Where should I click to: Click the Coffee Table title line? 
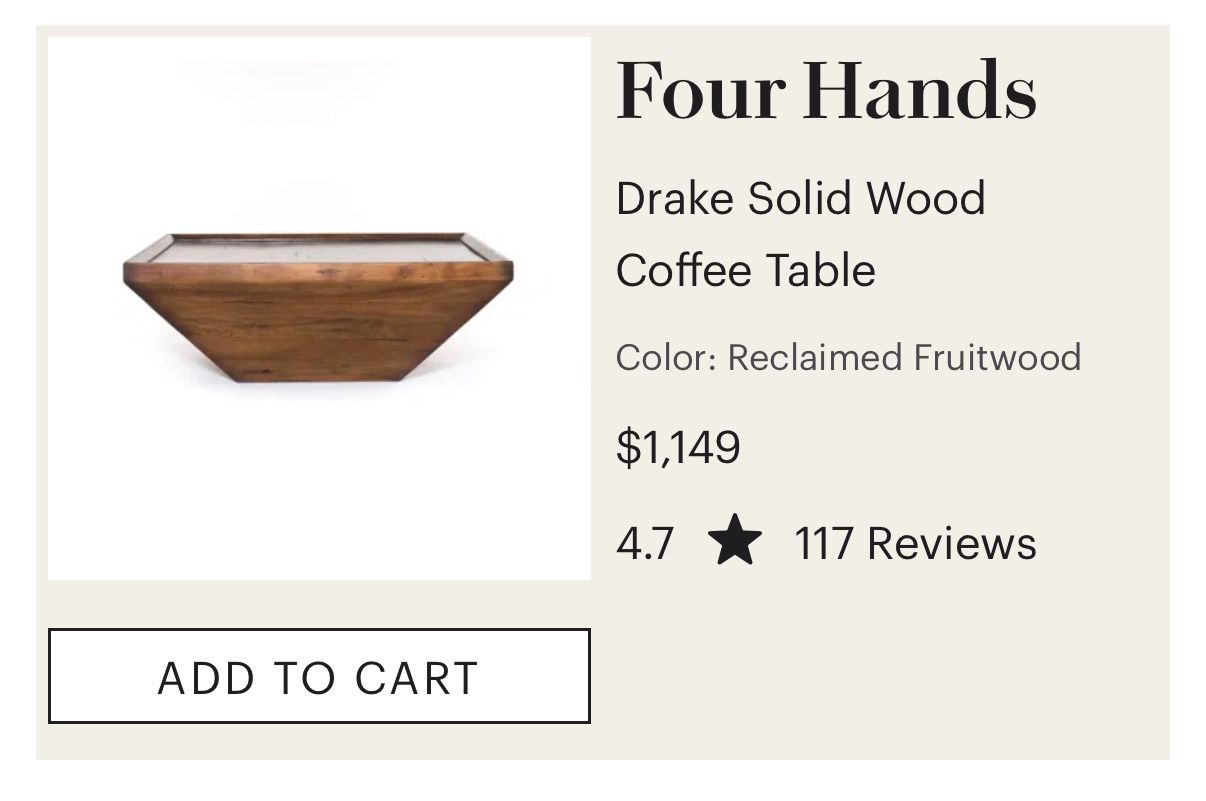click(x=745, y=270)
